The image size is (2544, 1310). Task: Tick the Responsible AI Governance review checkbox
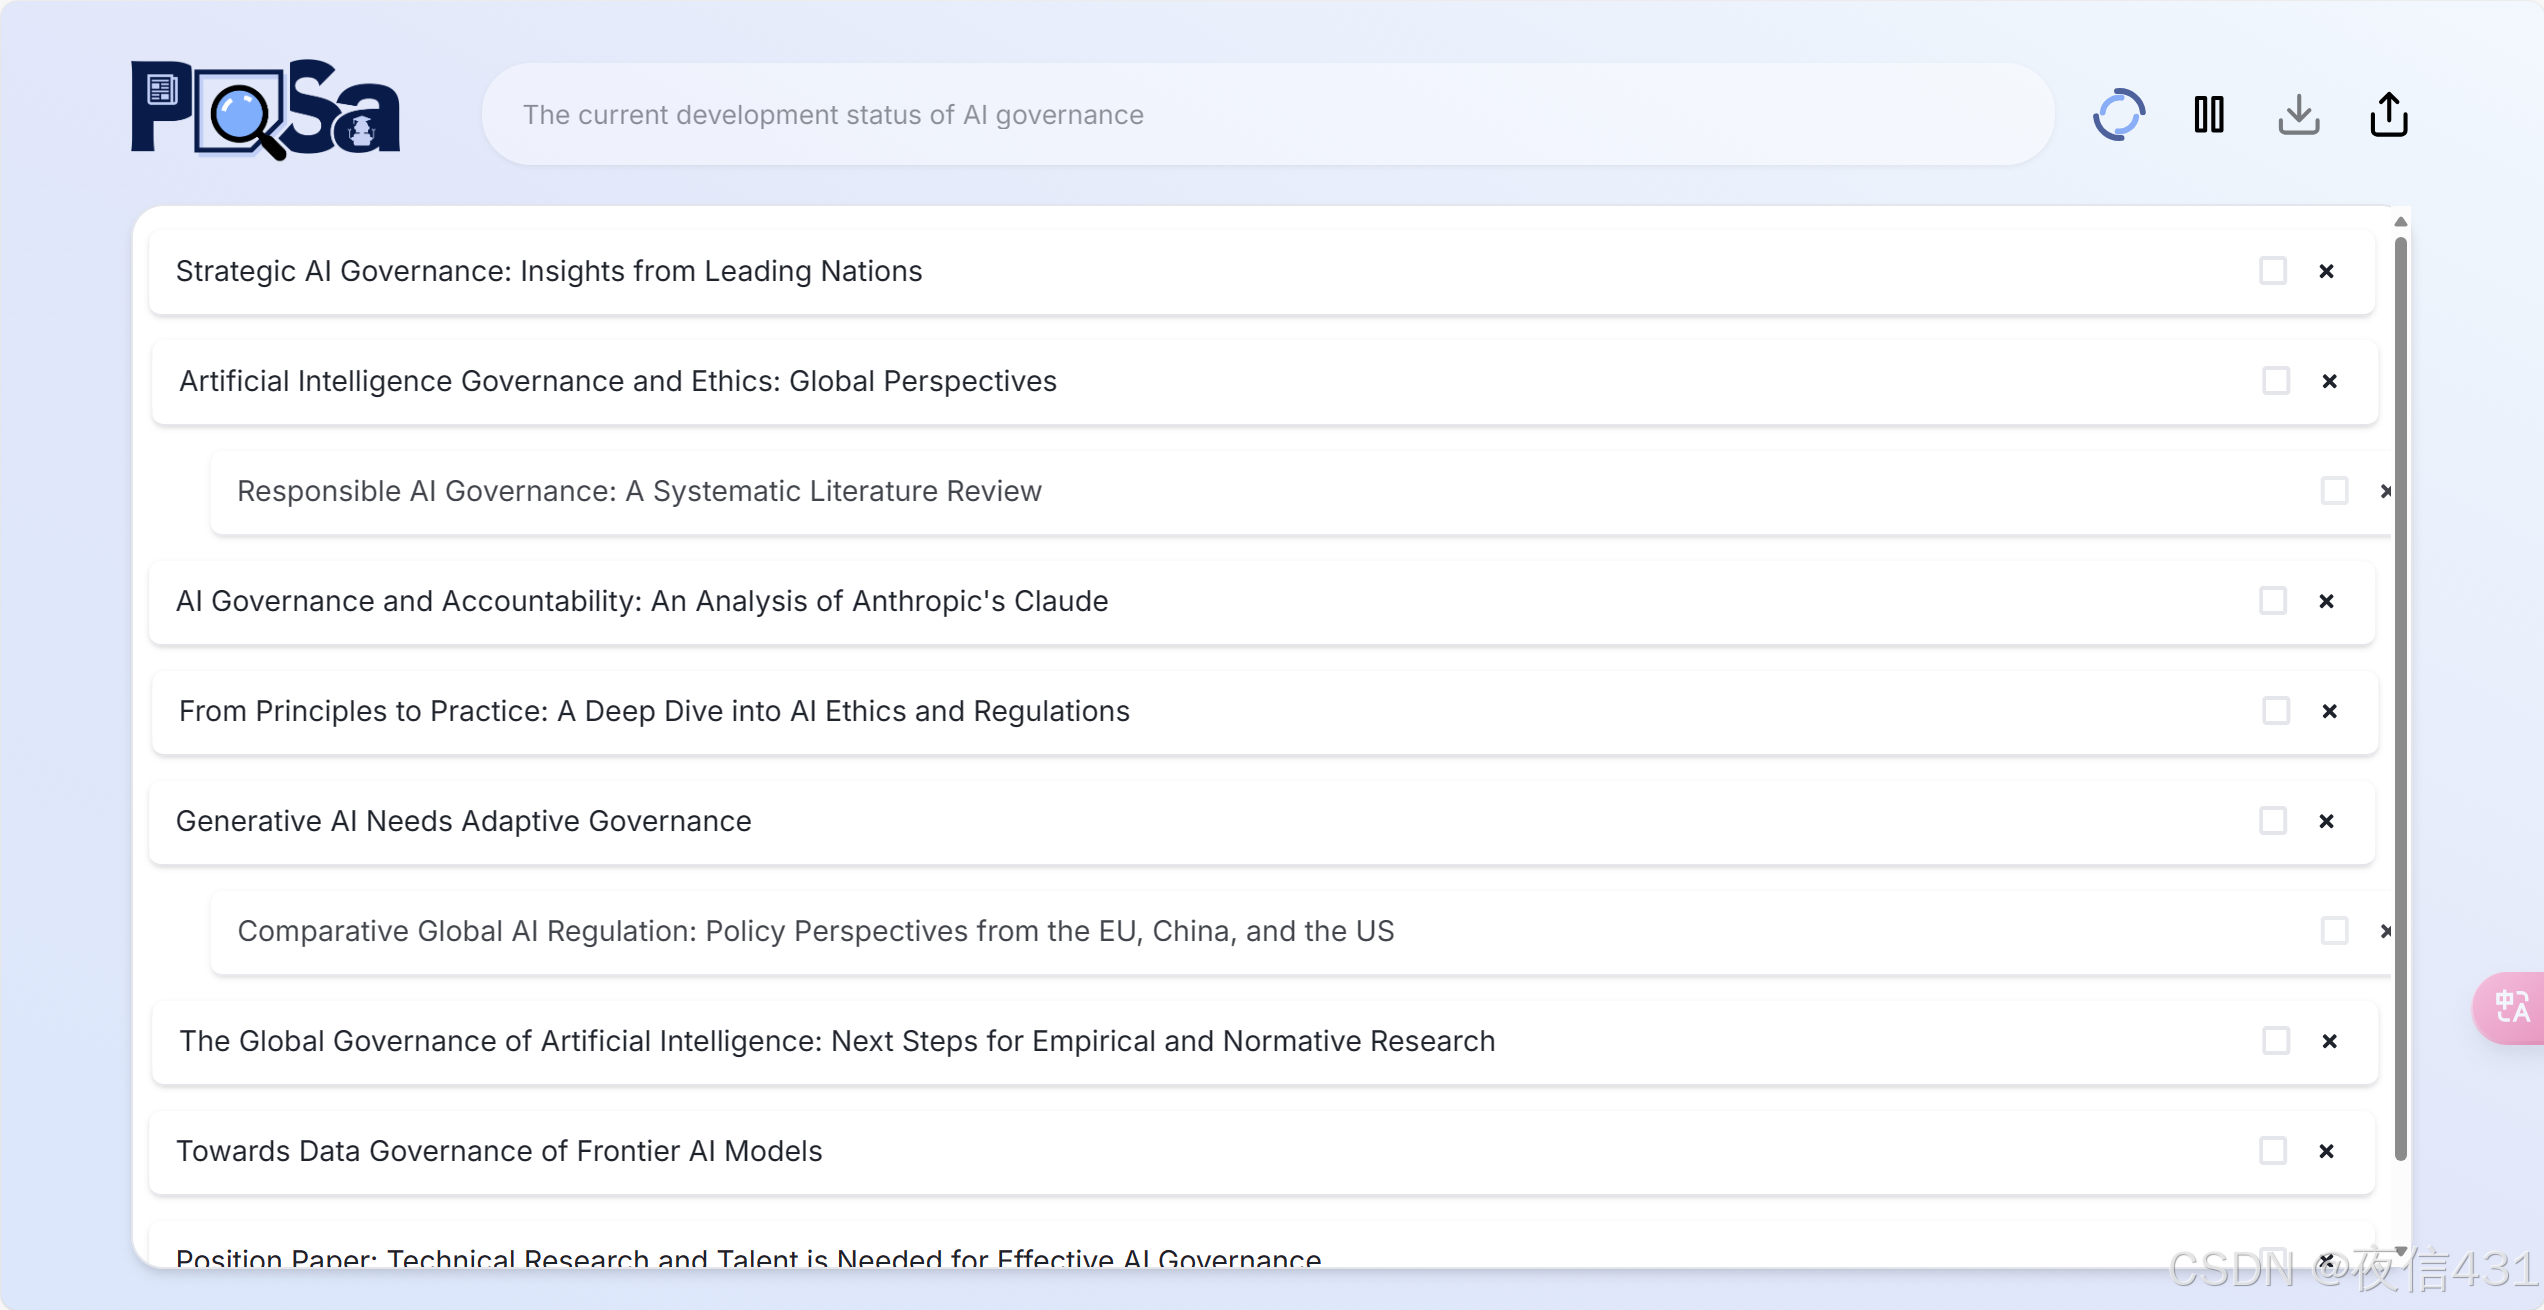click(x=2334, y=491)
